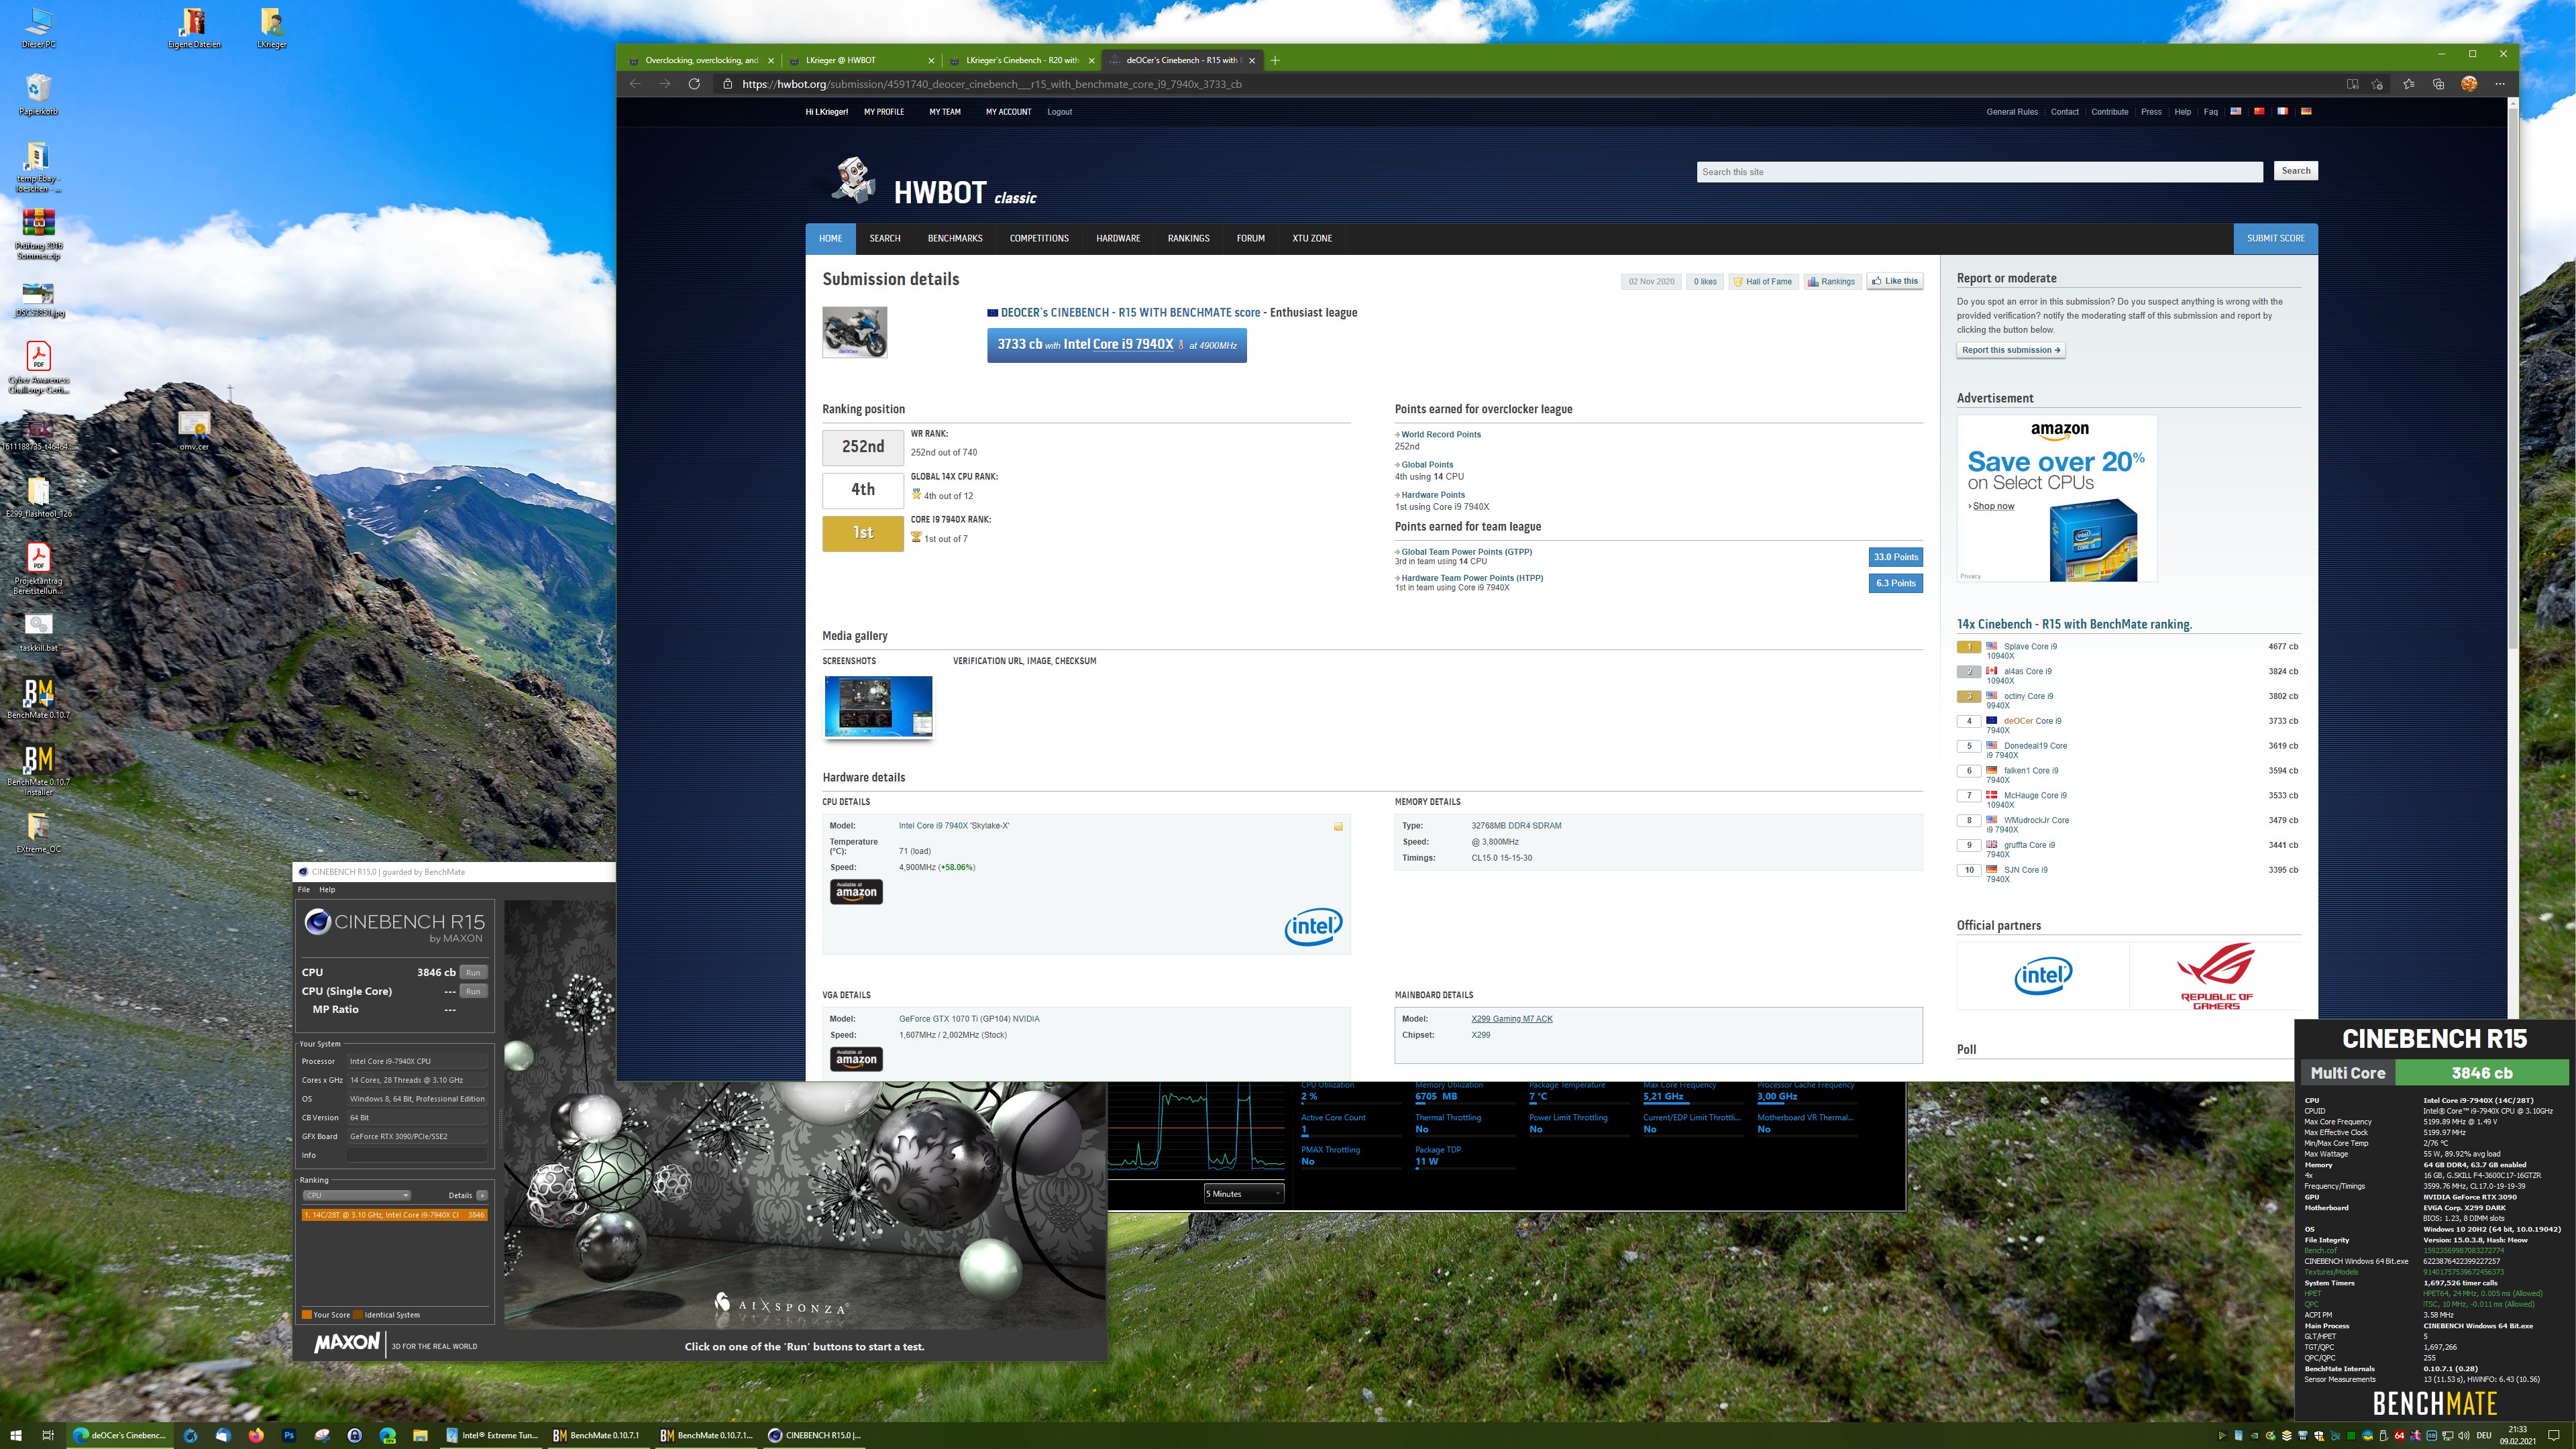Open File Explorer from the taskbar
The width and height of the screenshot is (2576, 1449).
tap(420, 1435)
